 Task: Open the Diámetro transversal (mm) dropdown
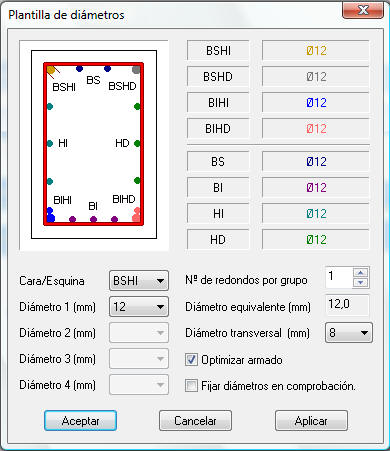click(349, 333)
